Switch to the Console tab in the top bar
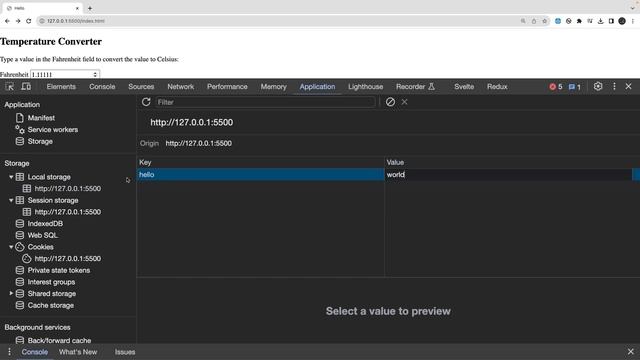 tap(102, 87)
